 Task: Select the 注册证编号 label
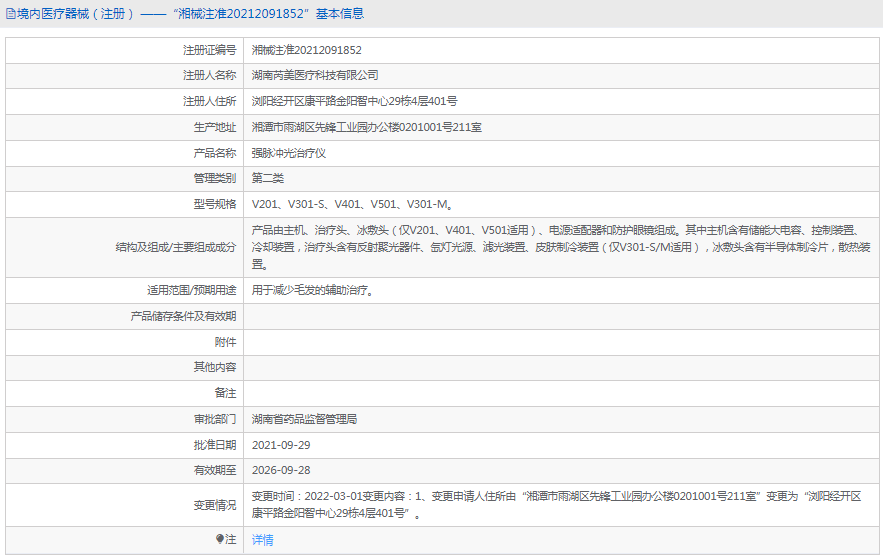pyautogui.click(x=209, y=50)
